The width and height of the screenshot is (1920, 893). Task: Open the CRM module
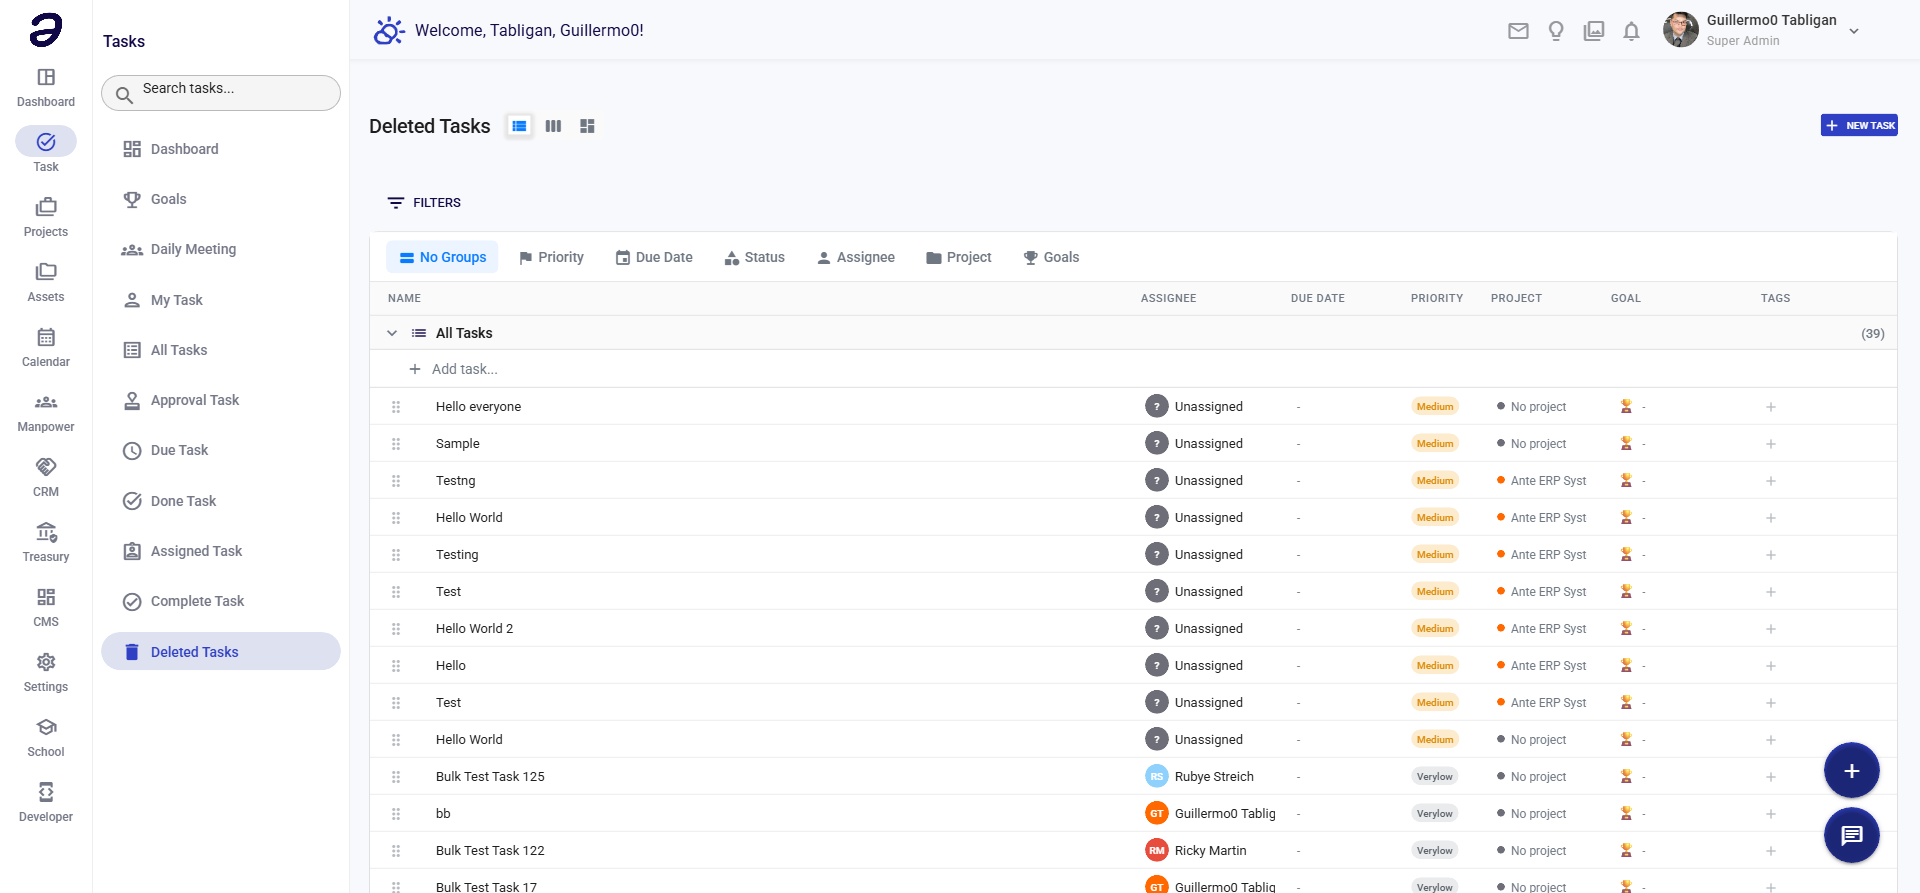point(46,477)
